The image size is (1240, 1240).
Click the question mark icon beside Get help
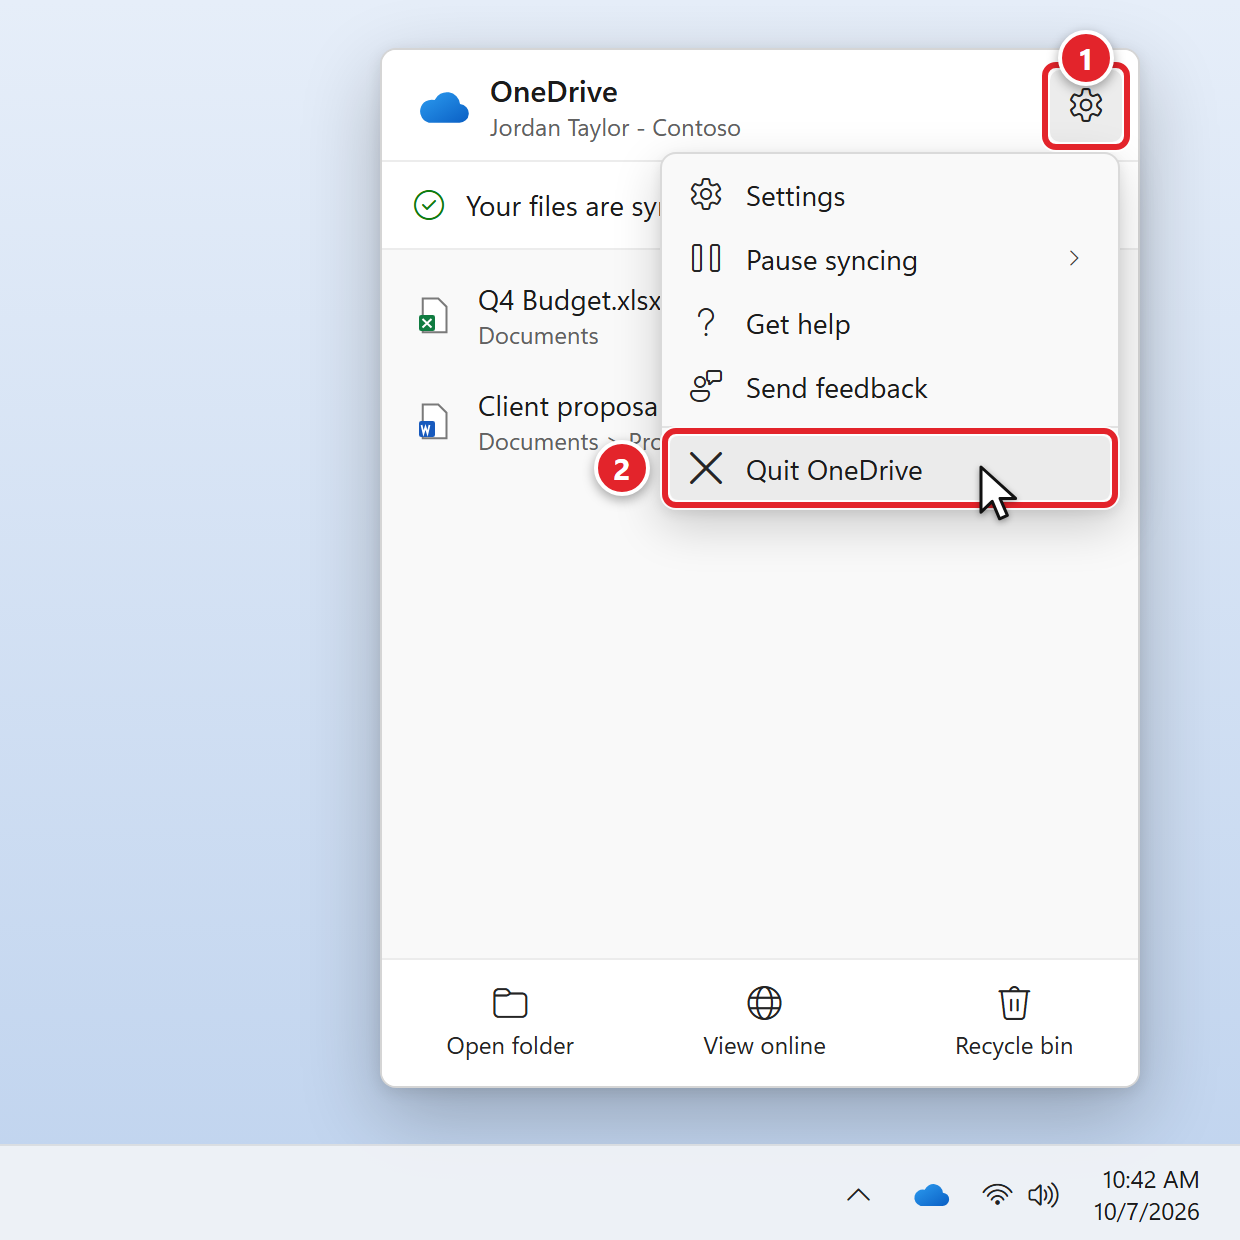click(x=706, y=323)
